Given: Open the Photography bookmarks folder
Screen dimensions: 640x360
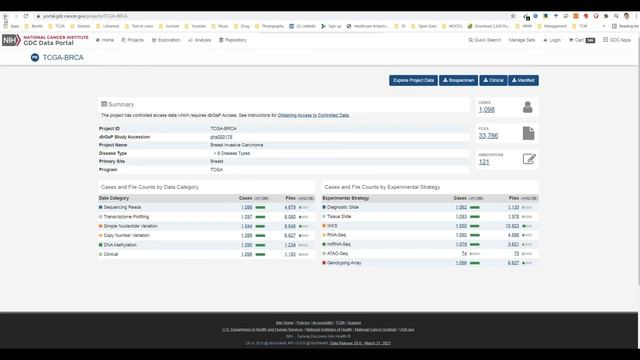Looking at the screenshot, I should (x=269, y=26).
